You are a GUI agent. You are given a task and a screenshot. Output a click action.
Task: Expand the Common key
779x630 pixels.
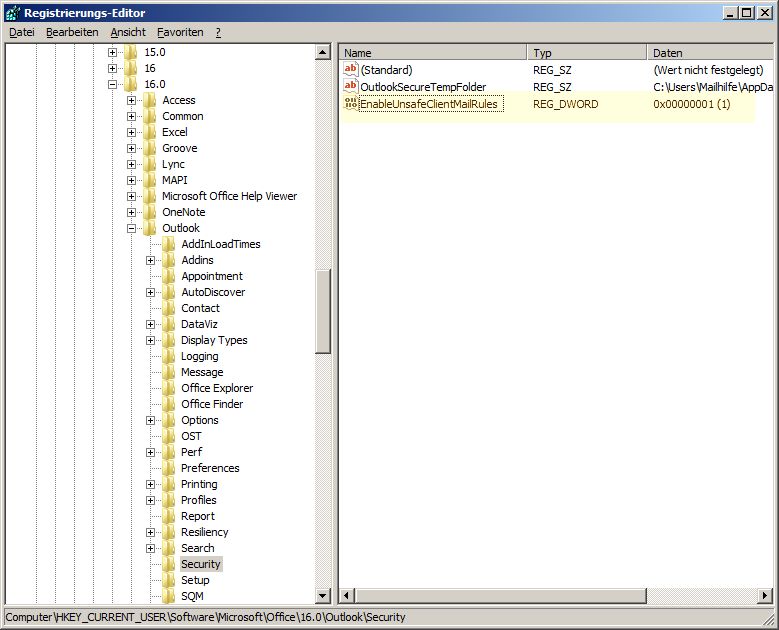point(131,116)
